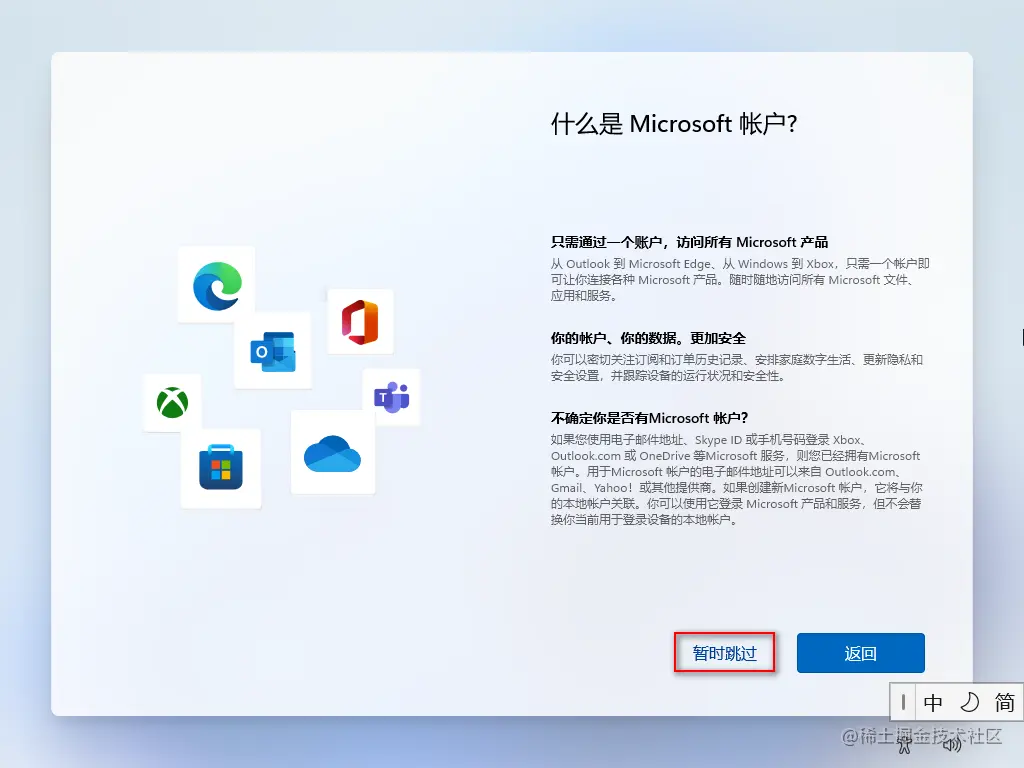Click the heading 不确定你是否有Microsoft 帐户?
This screenshot has height=768, width=1024.
pyautogui.click(x=649, y=418)
